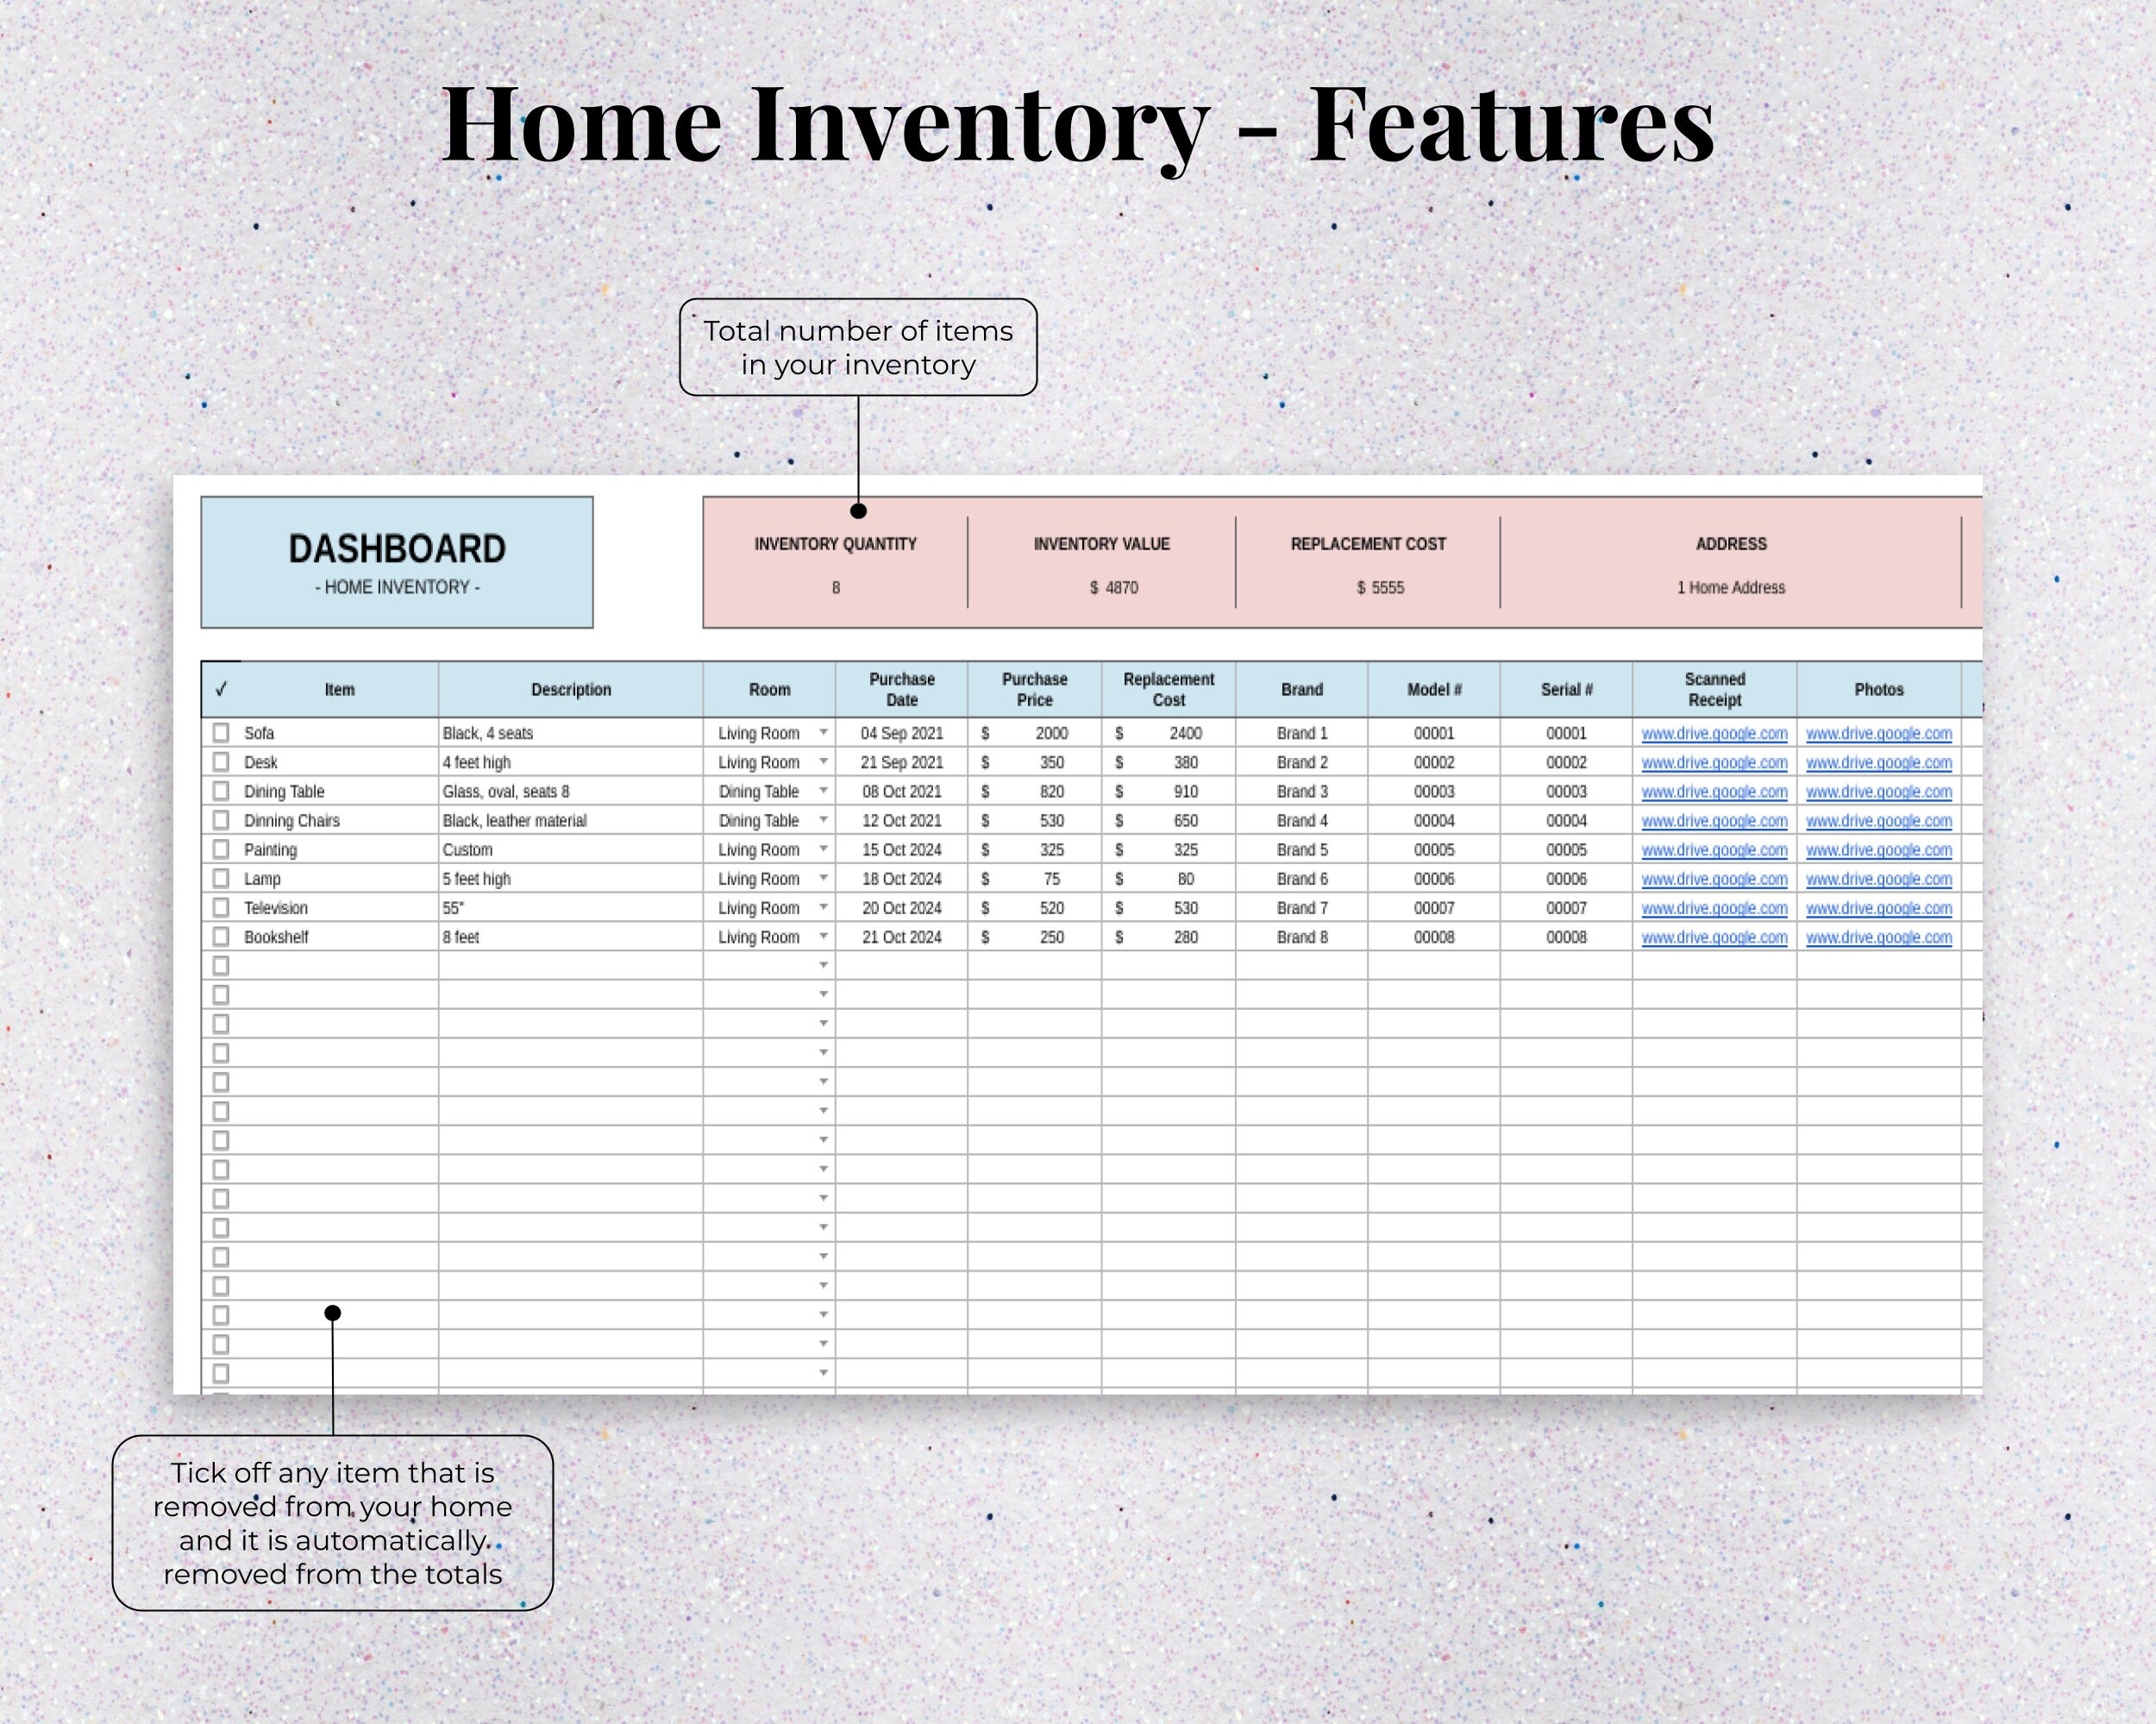Screen dimensions: 2156x1724
Task: Expand the first empty row's Room dropdown
Action: tap(823, 965)
